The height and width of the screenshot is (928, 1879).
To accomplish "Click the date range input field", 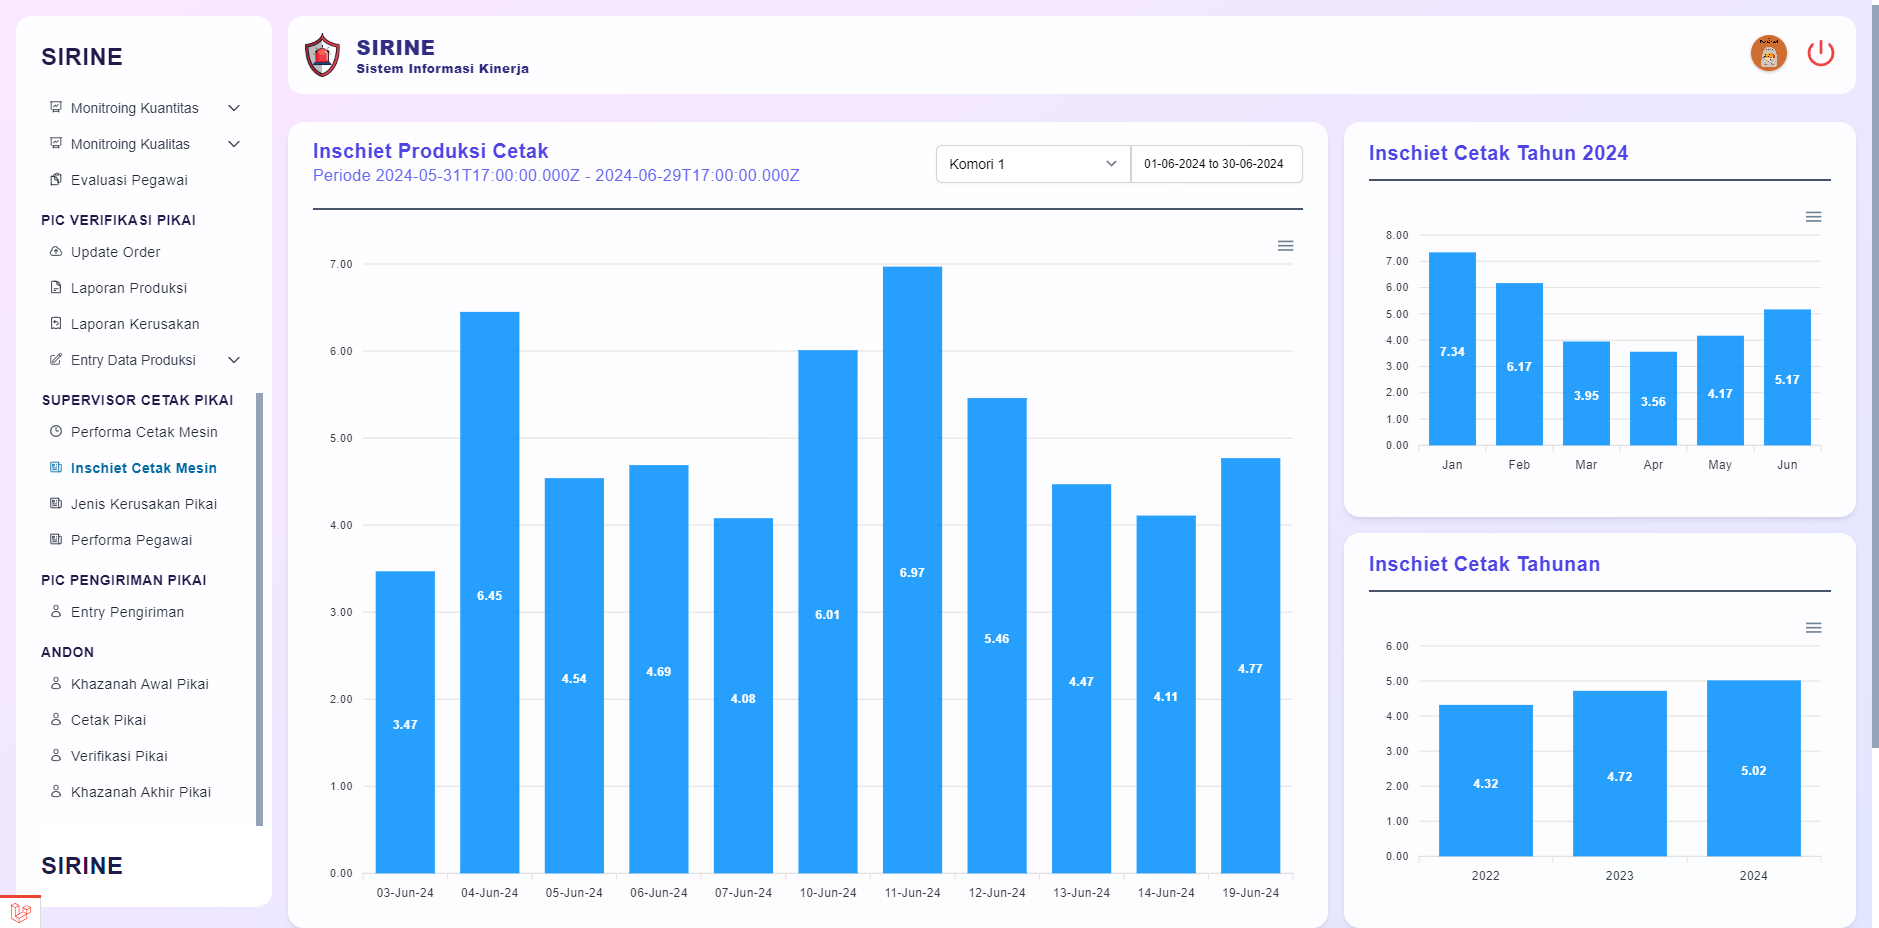I will pyautogui.click(x=1215, y=164).
